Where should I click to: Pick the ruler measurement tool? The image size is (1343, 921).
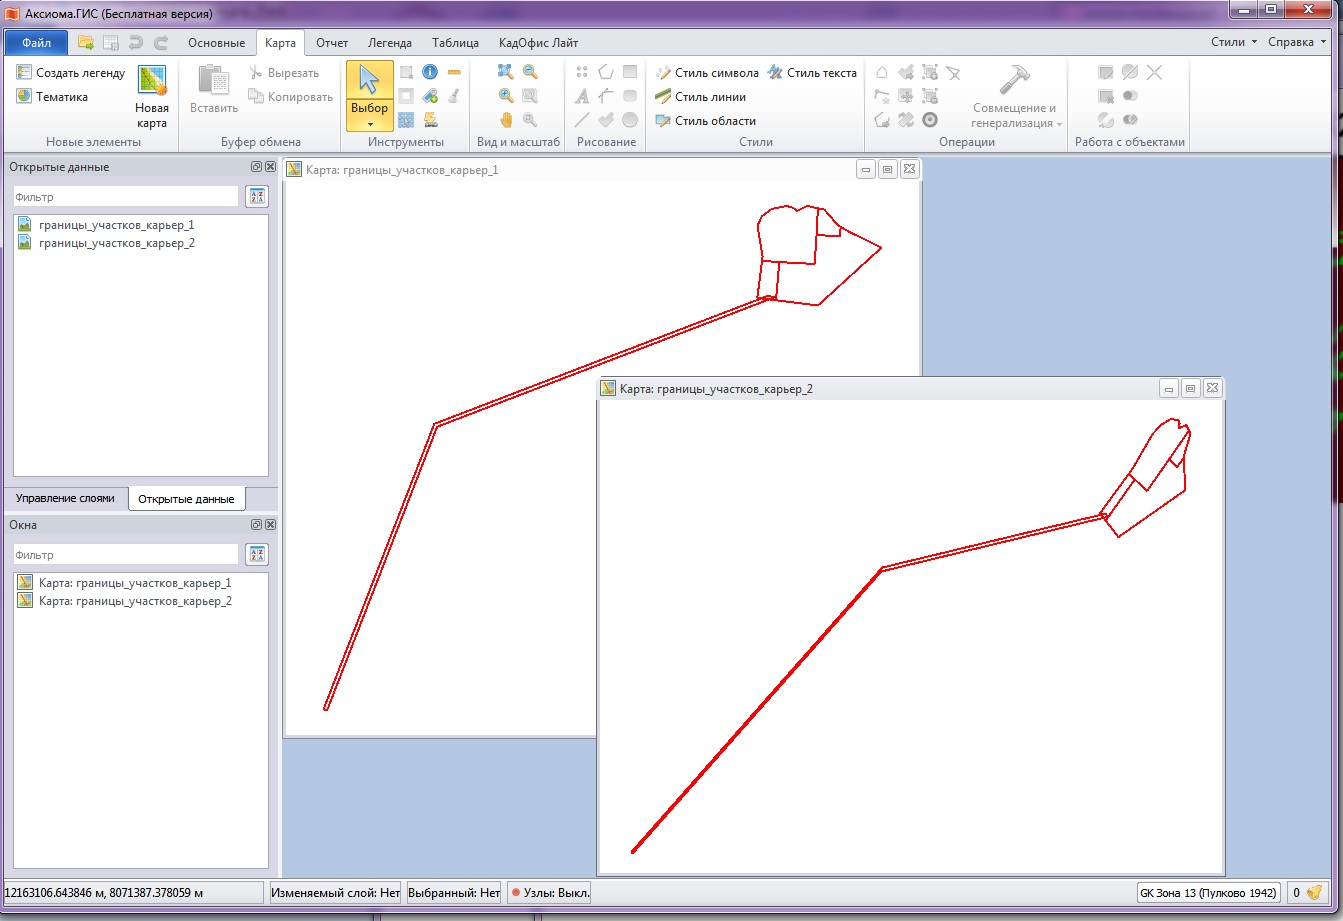454,72
